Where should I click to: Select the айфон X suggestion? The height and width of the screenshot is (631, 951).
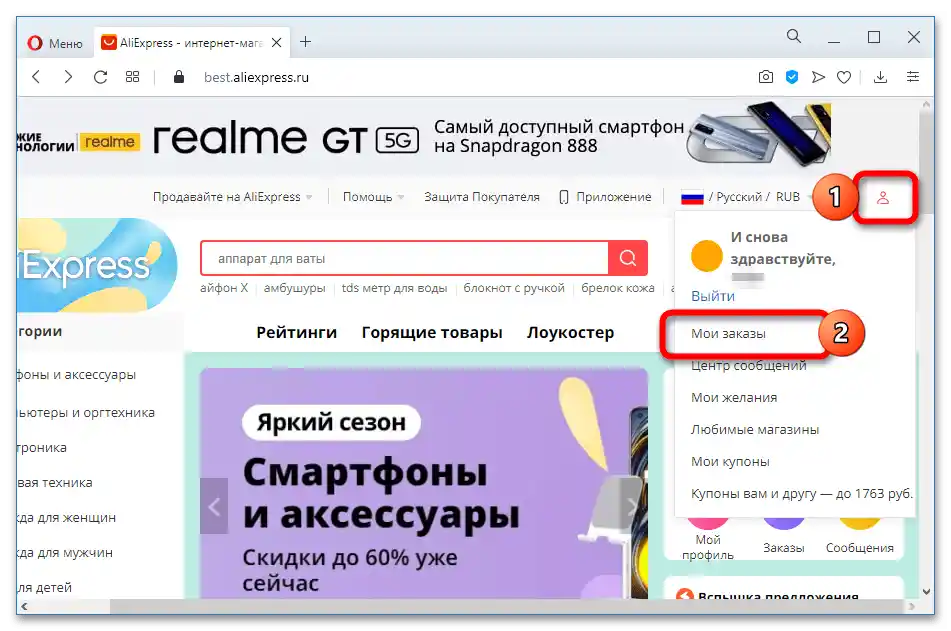point(224,288)
